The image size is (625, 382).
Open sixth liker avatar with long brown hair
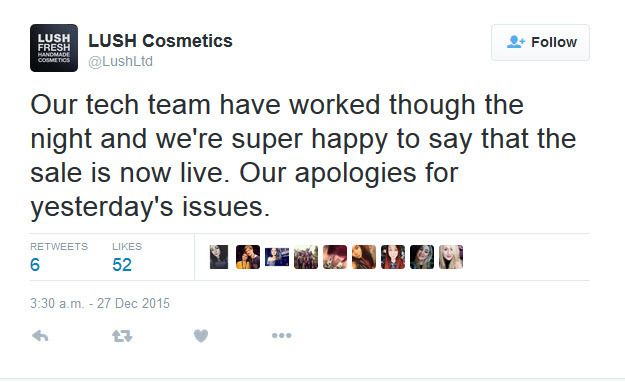364,257
